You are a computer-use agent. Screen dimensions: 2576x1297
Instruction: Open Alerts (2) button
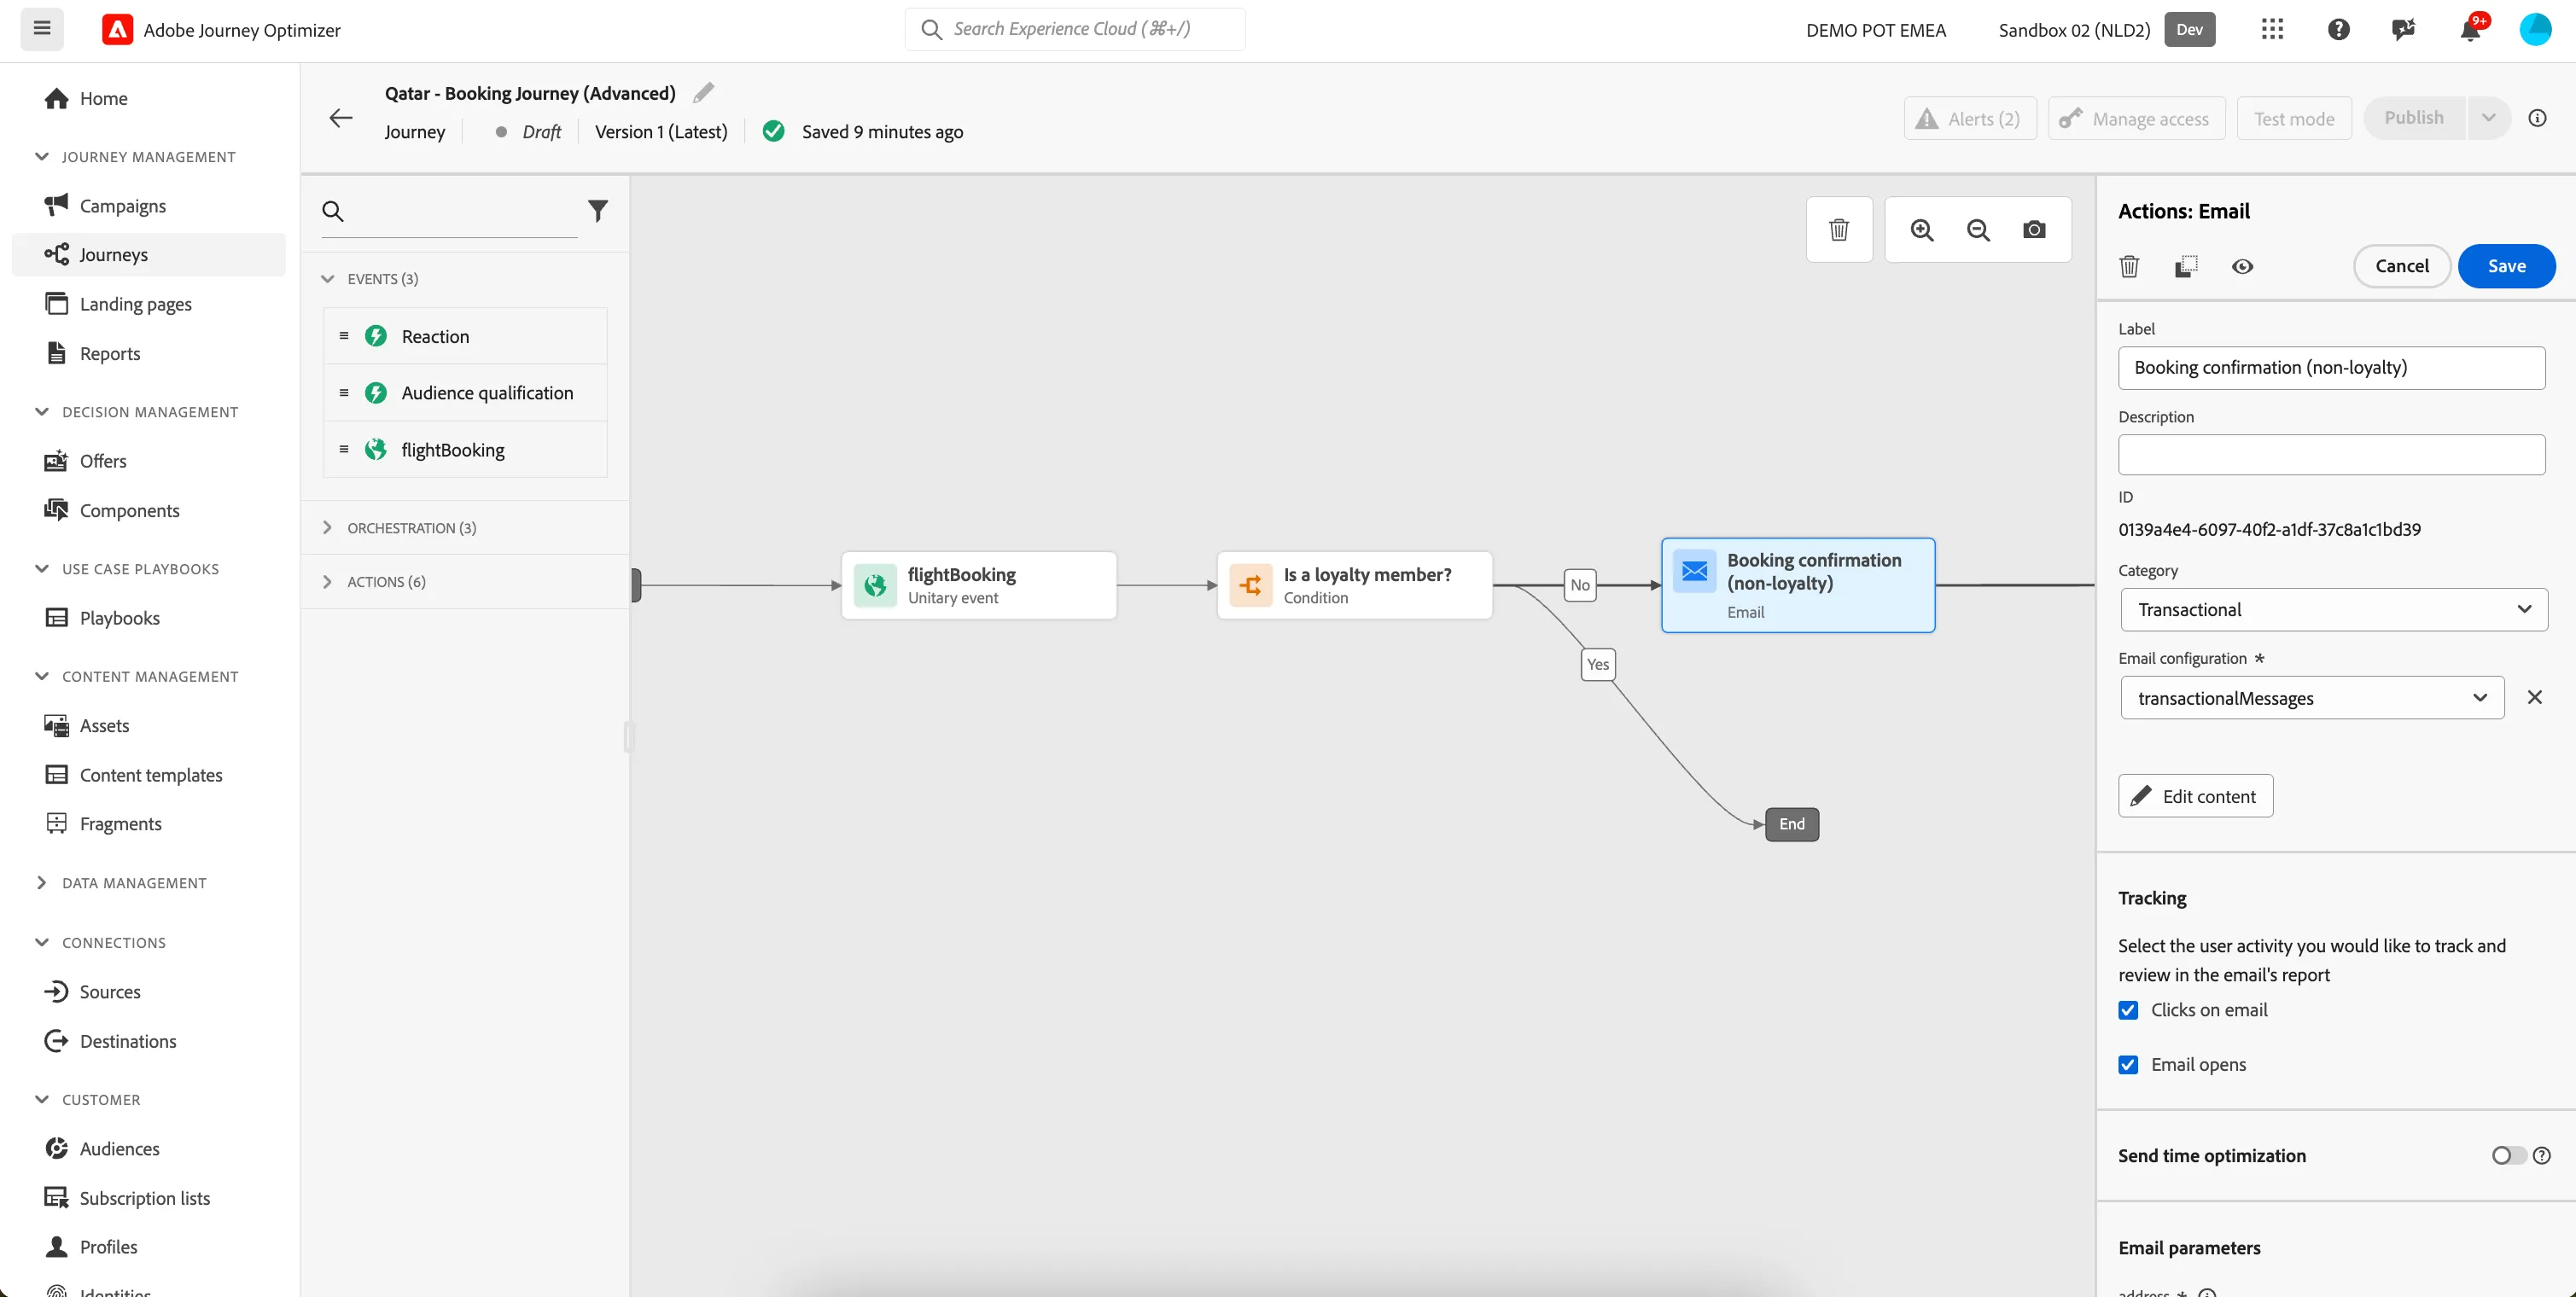(1969, 118)
